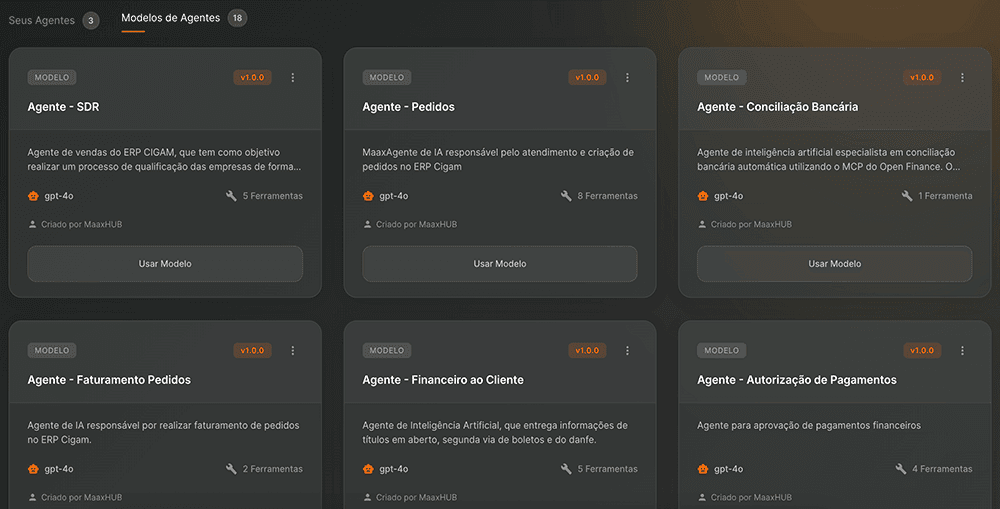Click the 4 Ferramentas text on Autorização card
This screenshot has height=509, width=1000.
click(x=942, y=469)
